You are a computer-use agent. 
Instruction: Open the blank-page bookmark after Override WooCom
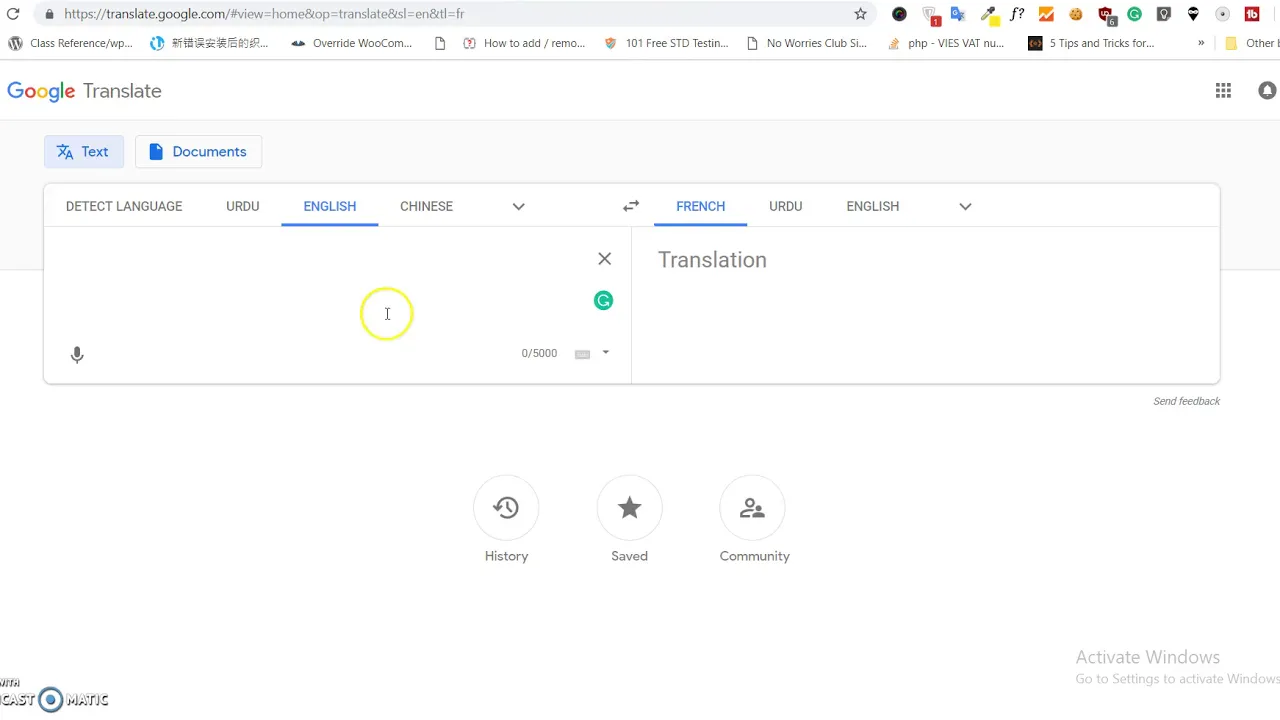tap(440, 43)
